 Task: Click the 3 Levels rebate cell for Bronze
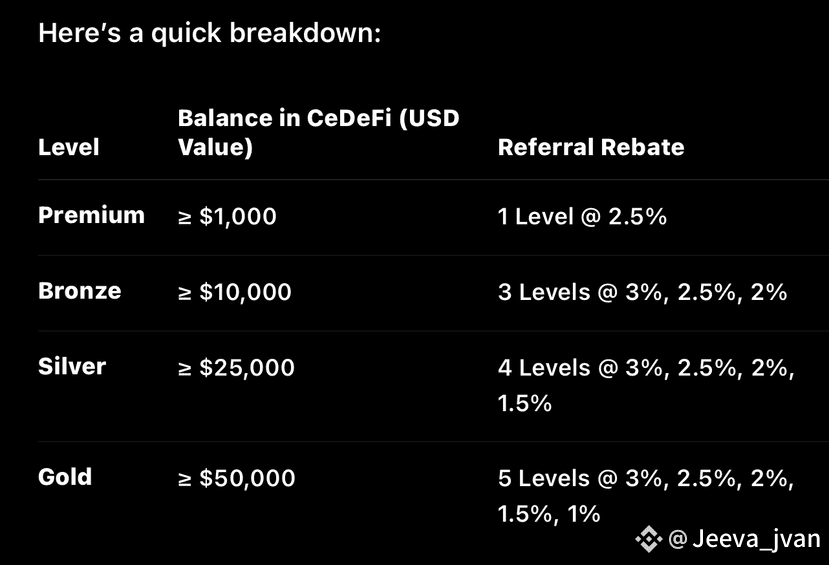(642, 292)
